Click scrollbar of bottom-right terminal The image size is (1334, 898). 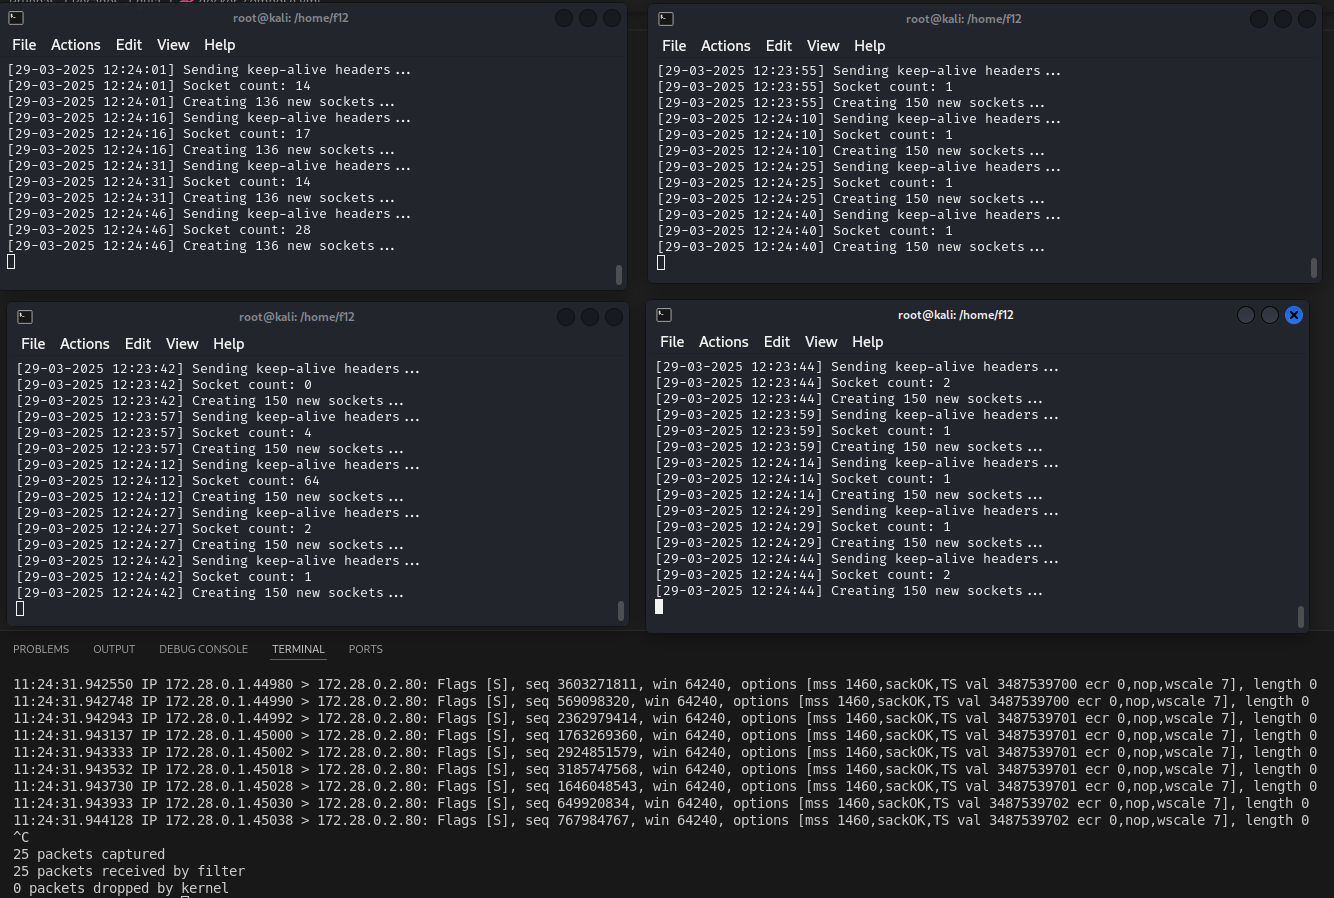(x=1301, y=617)
